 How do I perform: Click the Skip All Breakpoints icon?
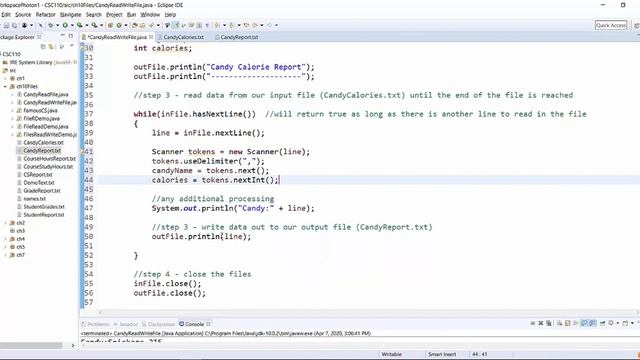coord(41,25)
